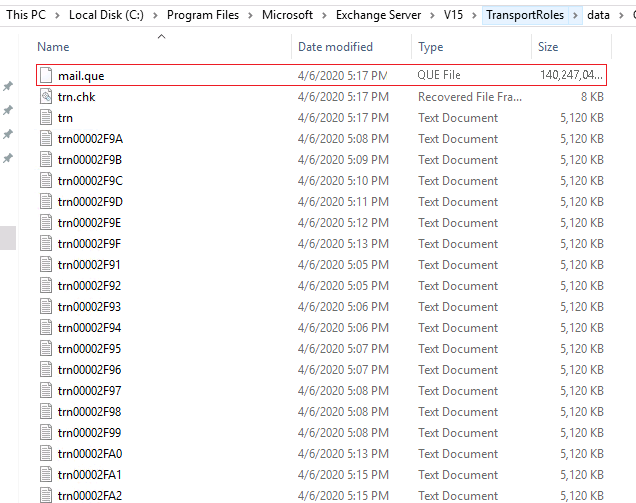Viewport: 636px width, 503px height.
Task: Click date 4/6/2020 5:09 PM
Action: click(x=343, y=160)
